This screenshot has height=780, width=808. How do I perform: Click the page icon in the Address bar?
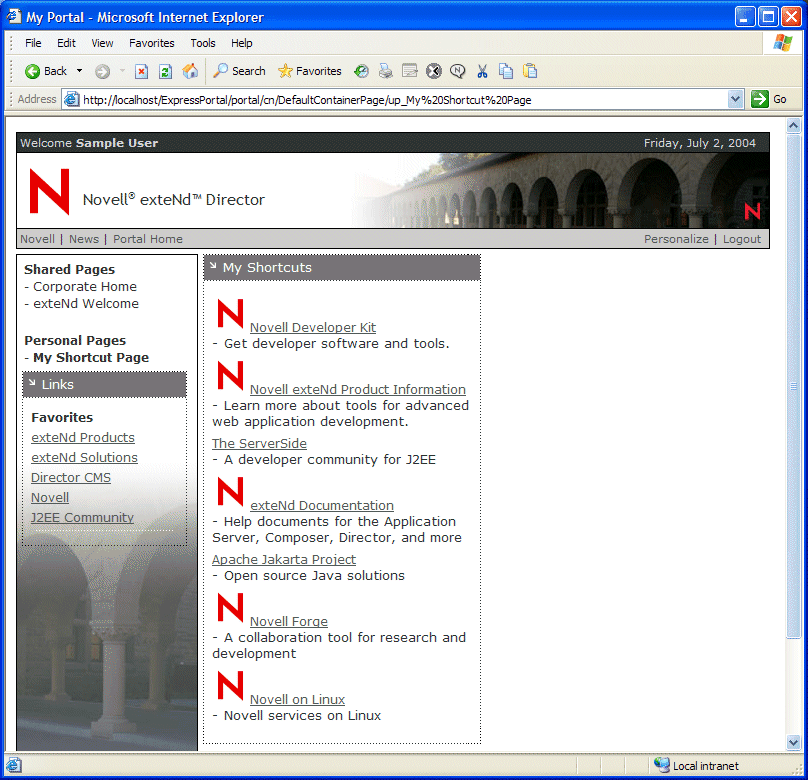(x=72, y=99)
